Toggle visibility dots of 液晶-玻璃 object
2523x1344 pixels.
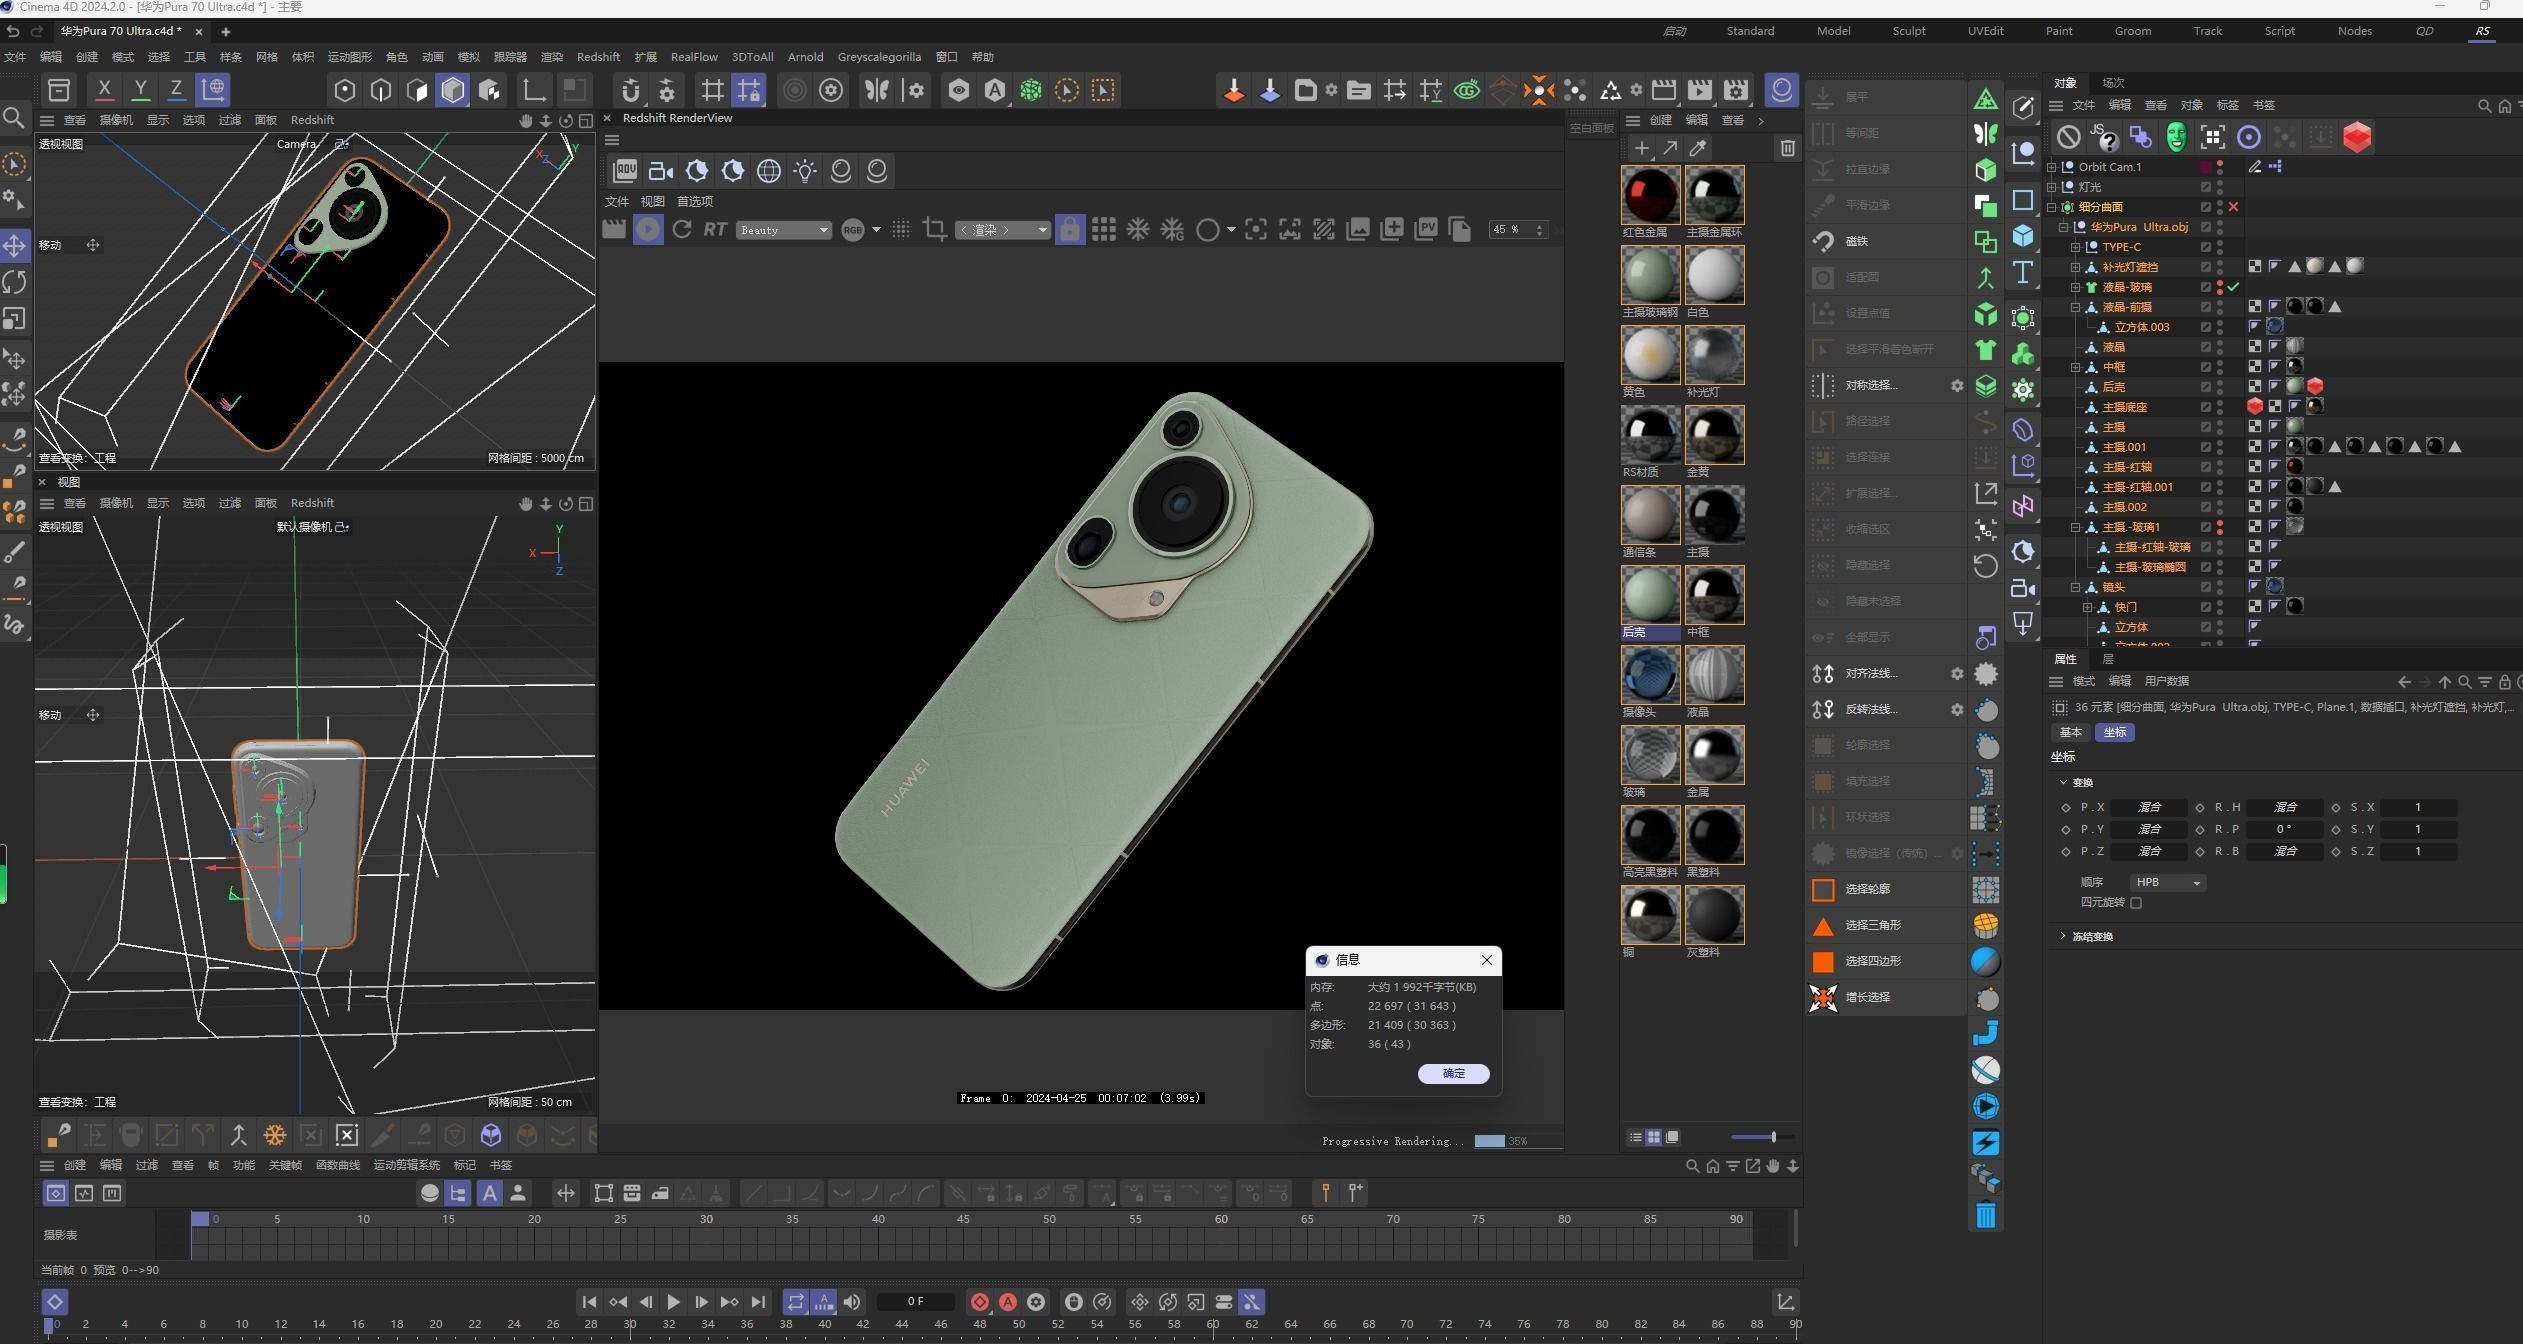[2220, 287]
